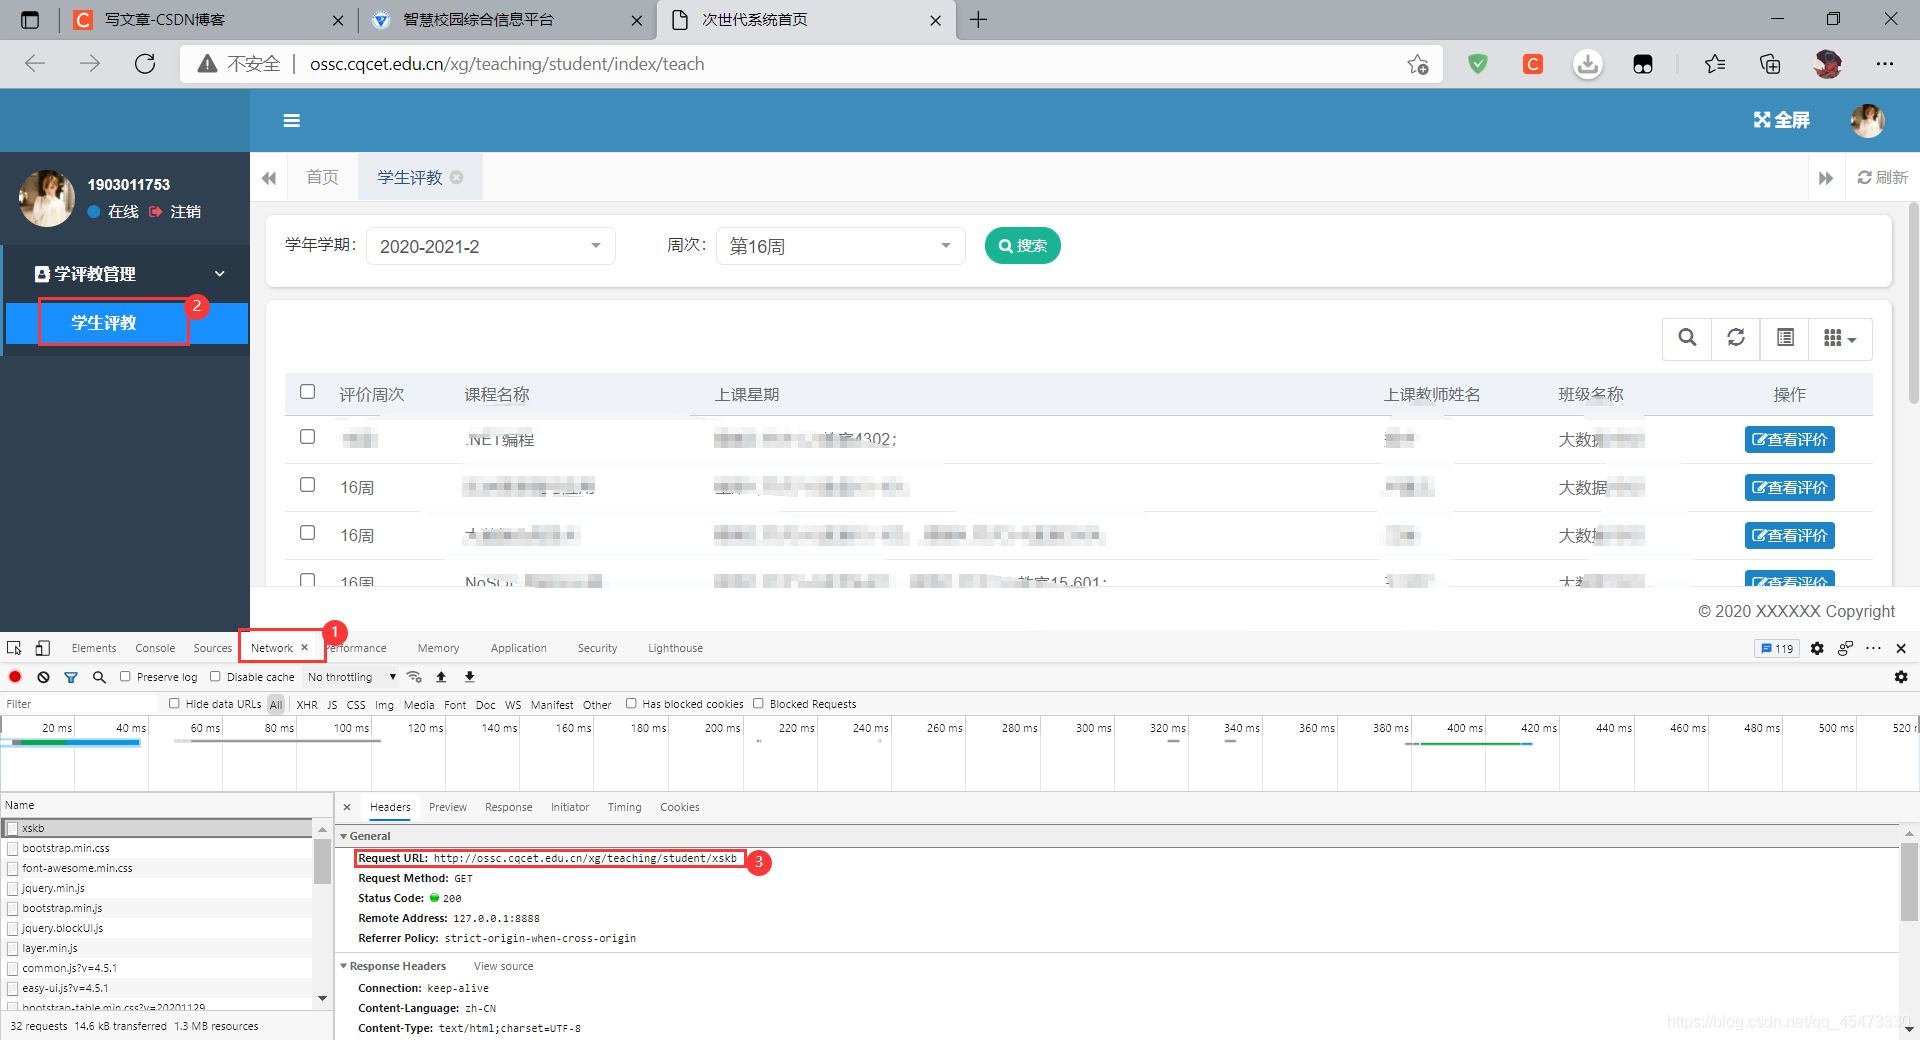Click the table search magnifier icon

point(1687,338)
